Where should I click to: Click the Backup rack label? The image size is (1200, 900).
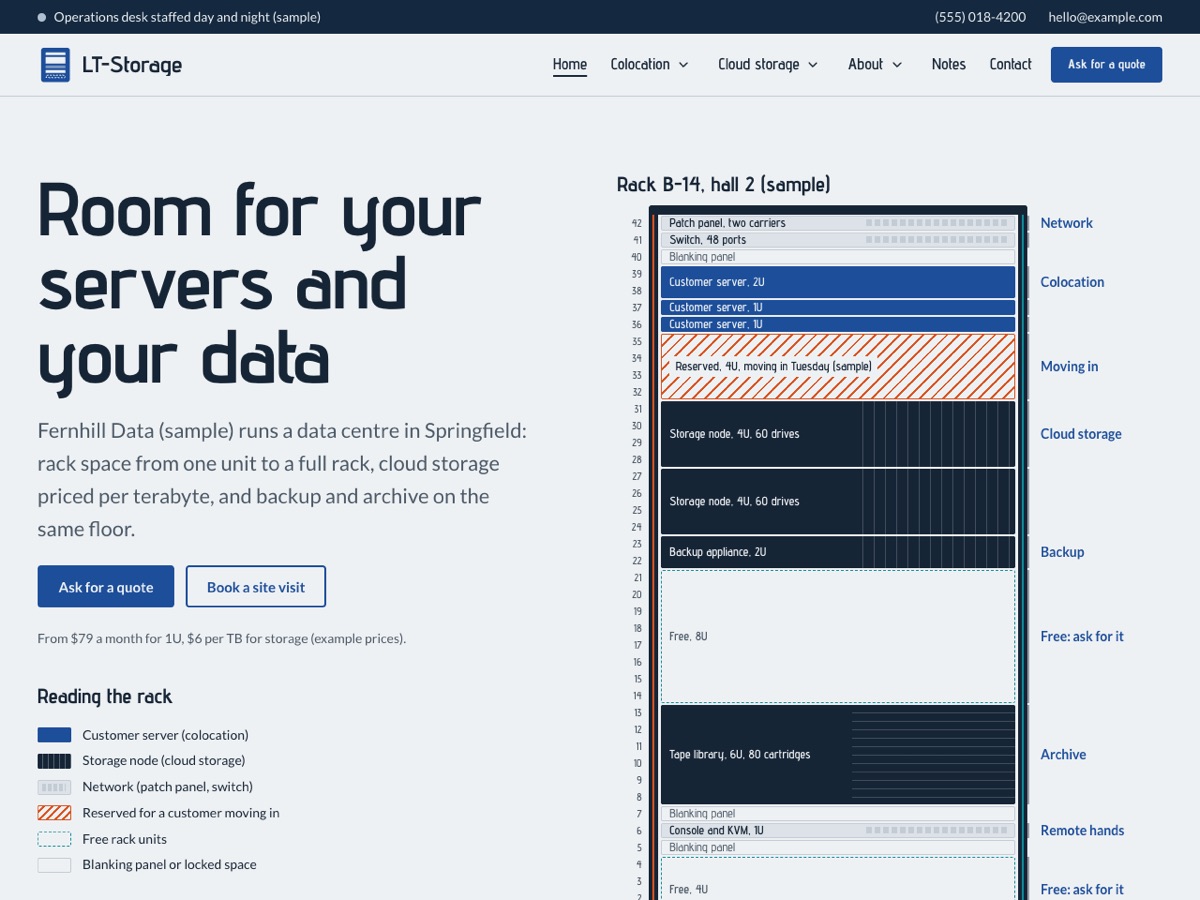(1062, 552)
